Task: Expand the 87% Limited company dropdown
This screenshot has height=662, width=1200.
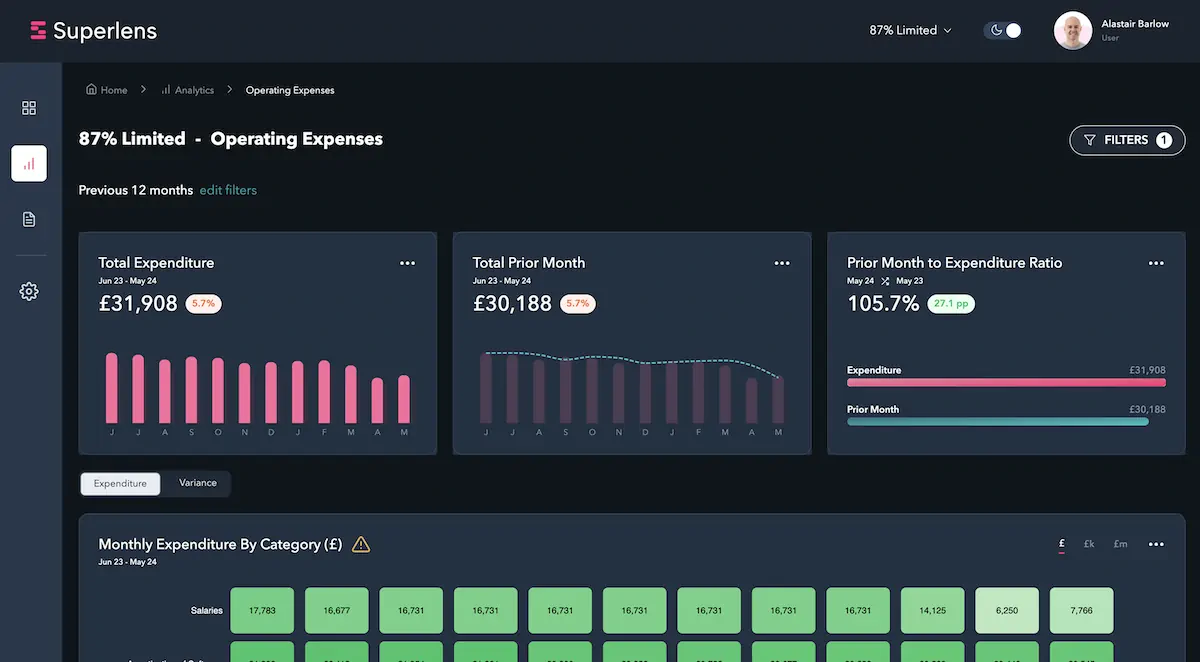Action: click(x=910, y=31)
